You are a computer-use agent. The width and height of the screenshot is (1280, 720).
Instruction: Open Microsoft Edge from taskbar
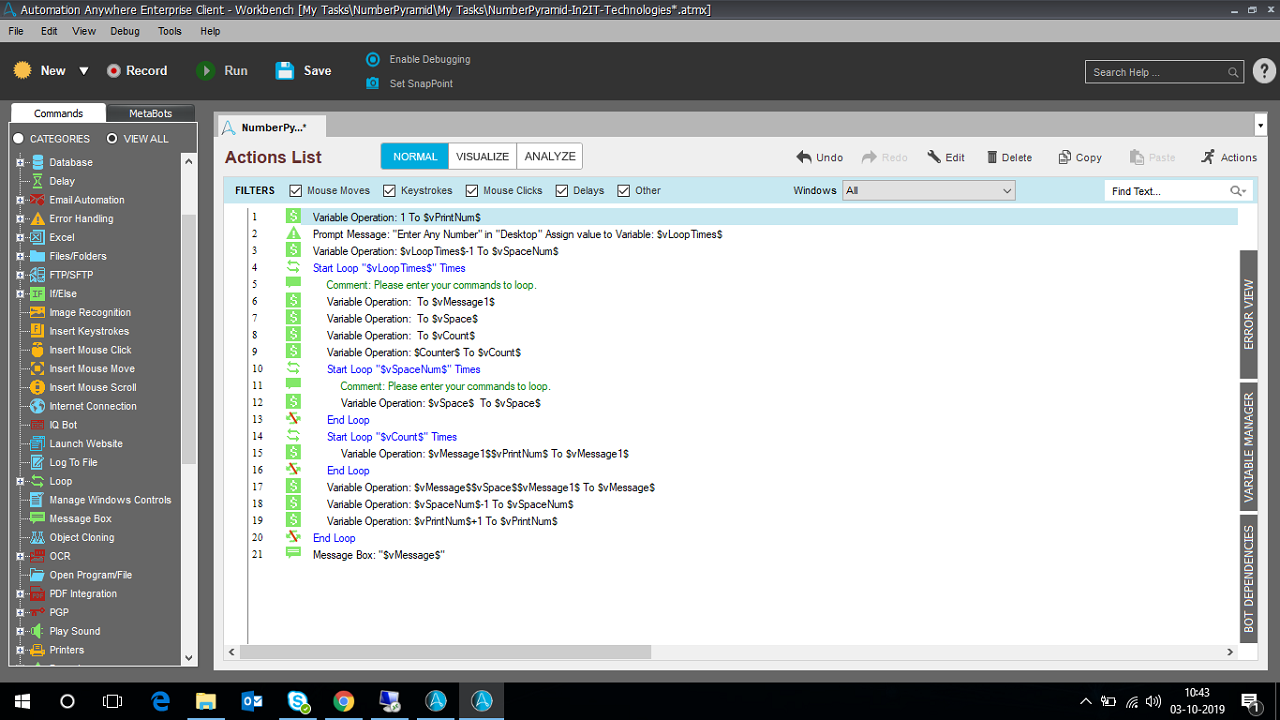(x=160, y=701)
